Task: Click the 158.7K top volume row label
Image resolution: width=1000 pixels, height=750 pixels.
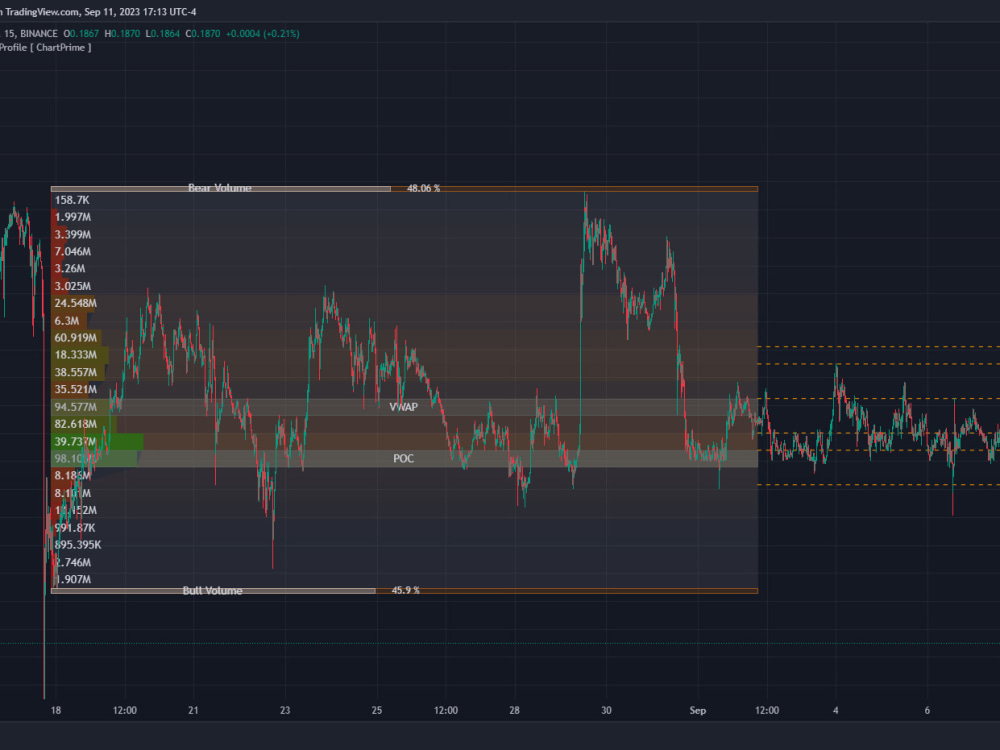Action: pyautogui.click(x=71, y=200)
